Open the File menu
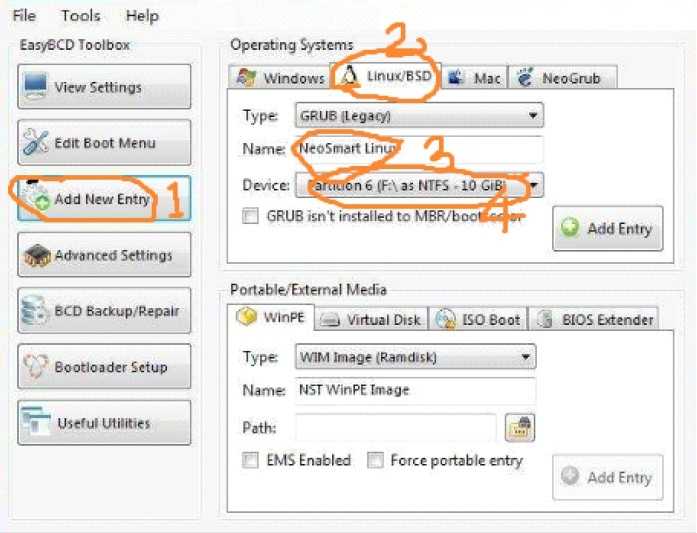697x533 pixels. (x=24, y=16)
